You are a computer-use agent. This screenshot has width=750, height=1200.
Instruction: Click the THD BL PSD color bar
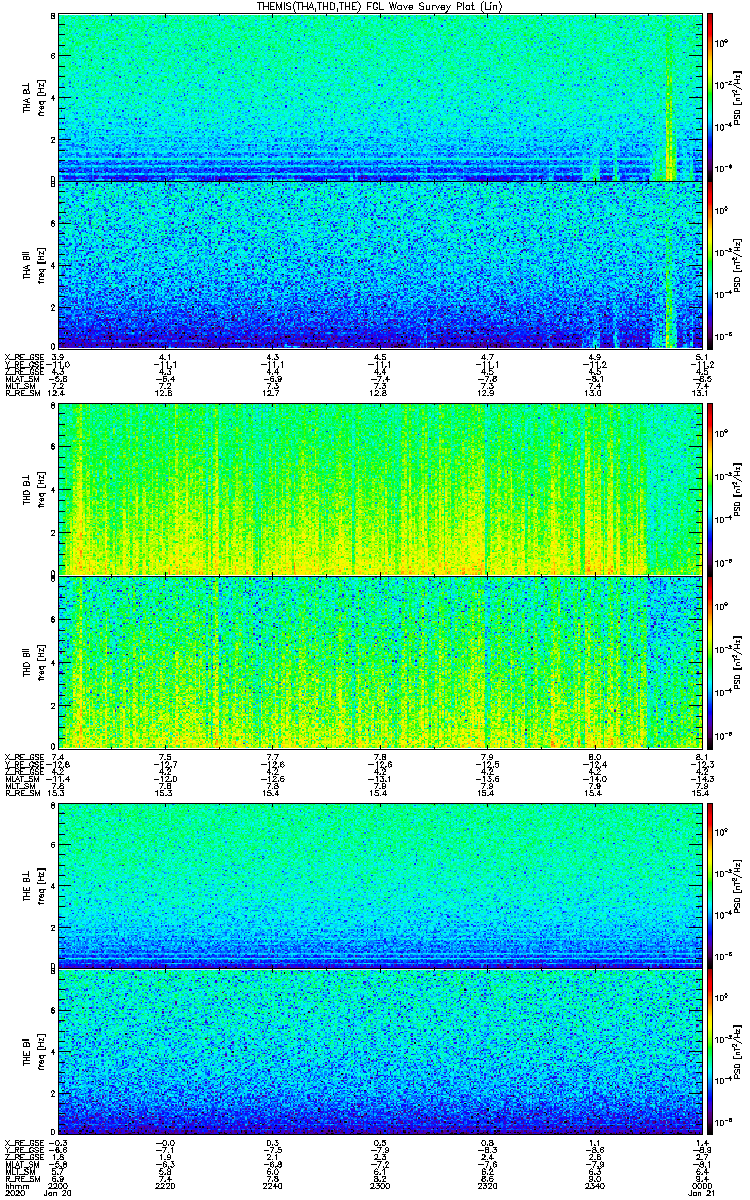coord(710,489)
